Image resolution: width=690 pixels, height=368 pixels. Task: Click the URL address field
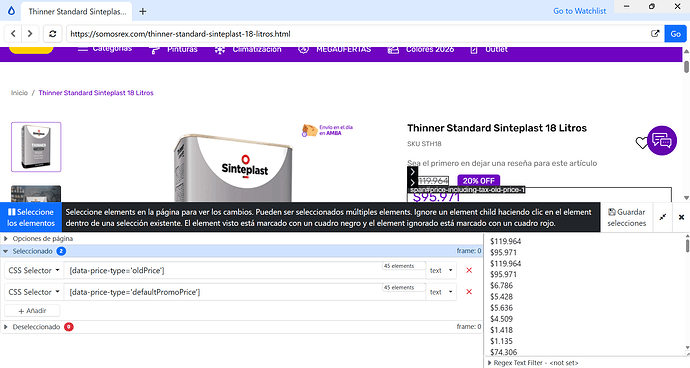click(x=357, y=34)
